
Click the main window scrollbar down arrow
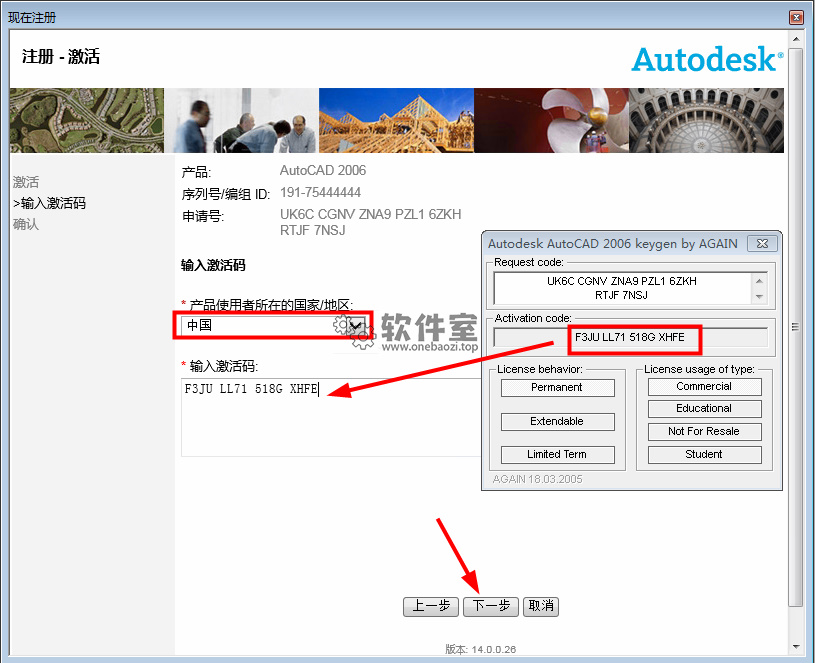(796, 645)
